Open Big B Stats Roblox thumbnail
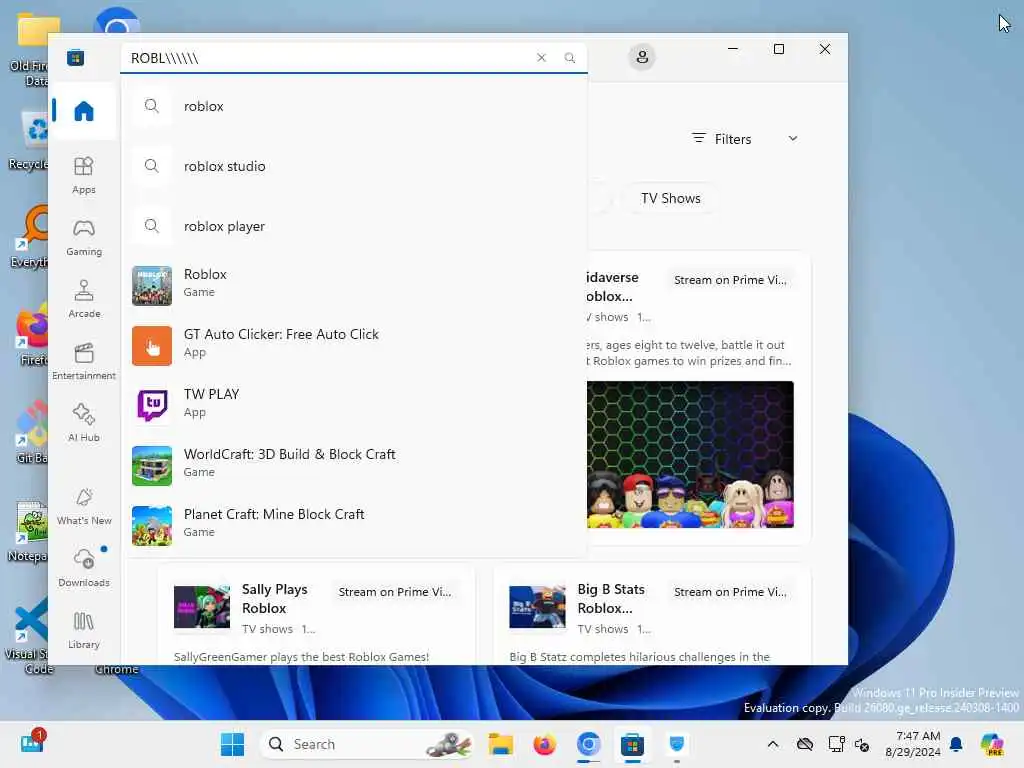This screenshot has height=768, width=1024. [537, 607]
